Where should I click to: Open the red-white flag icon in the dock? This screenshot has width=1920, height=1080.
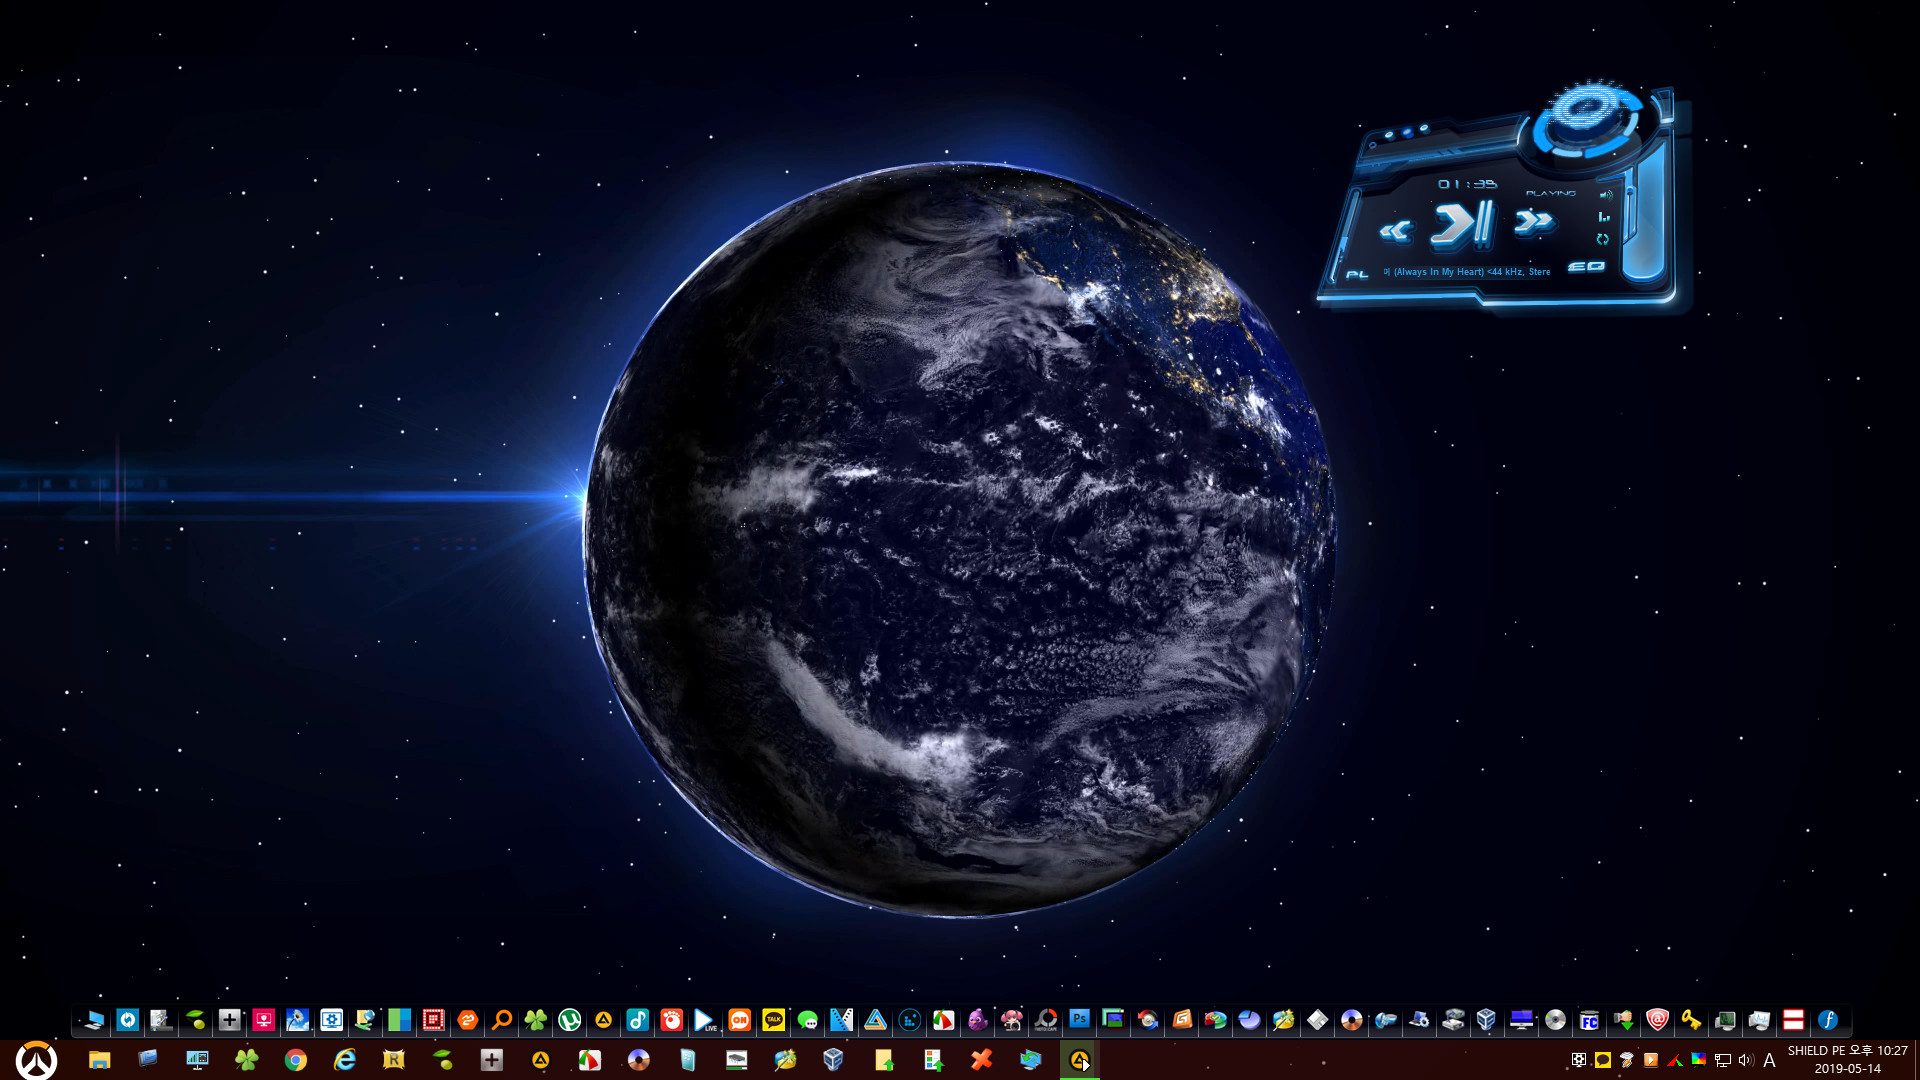point(1793,1020)
